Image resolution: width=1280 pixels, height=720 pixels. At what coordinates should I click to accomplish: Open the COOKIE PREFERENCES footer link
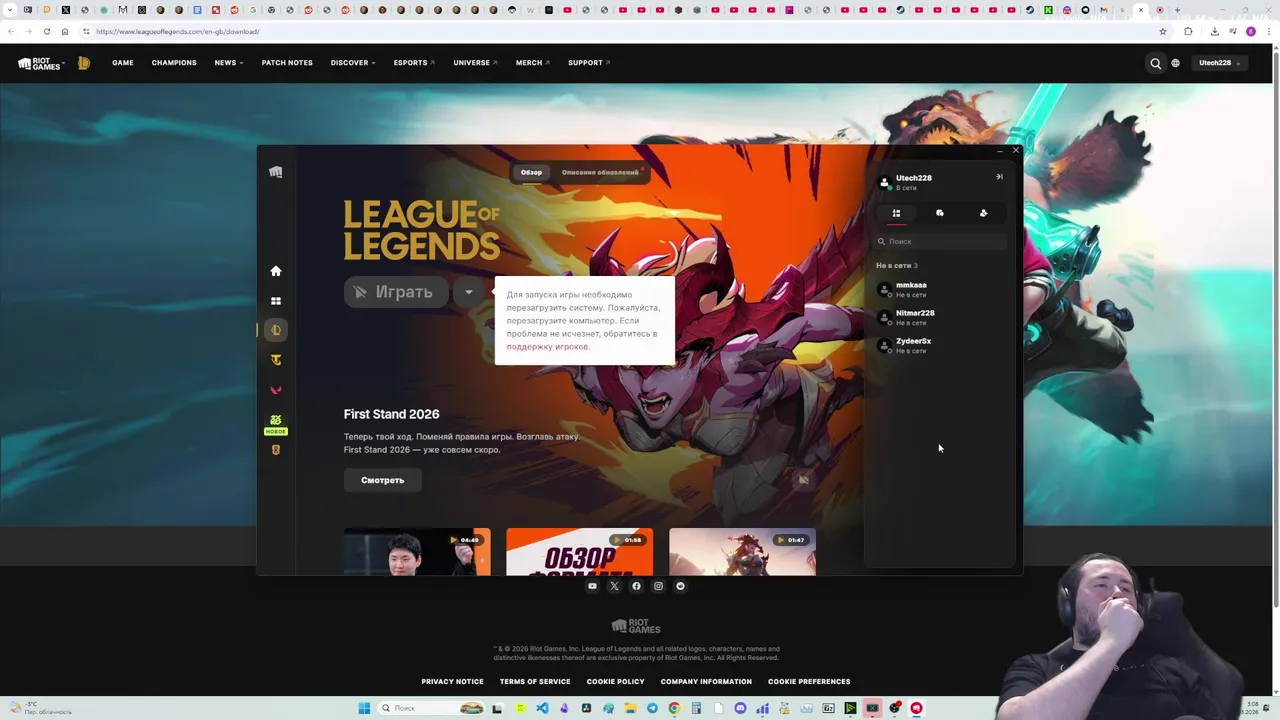click(x=809, y=682)
